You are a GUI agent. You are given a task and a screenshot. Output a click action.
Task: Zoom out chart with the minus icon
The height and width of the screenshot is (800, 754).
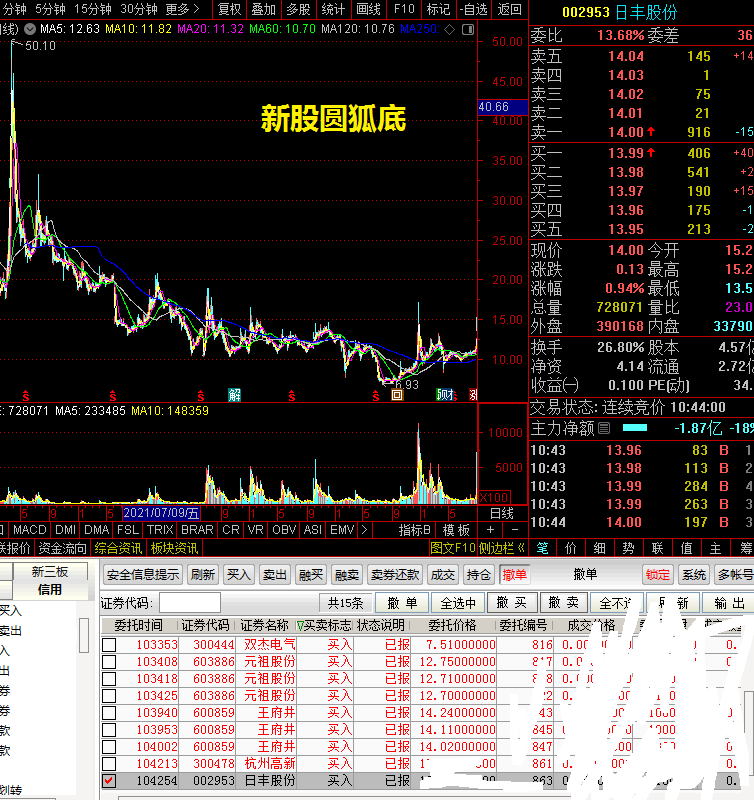(x=514, y=530)
